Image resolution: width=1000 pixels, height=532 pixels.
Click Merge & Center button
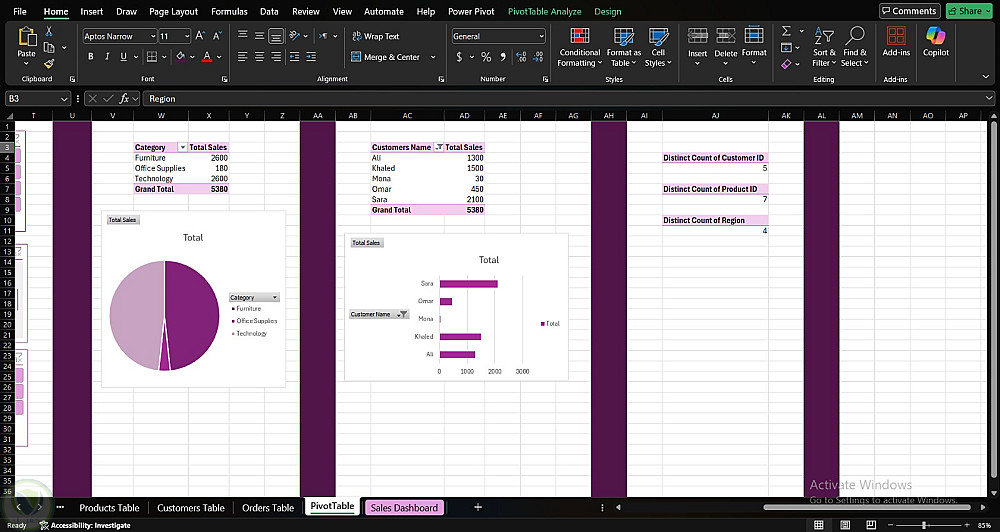coord(386,57)
